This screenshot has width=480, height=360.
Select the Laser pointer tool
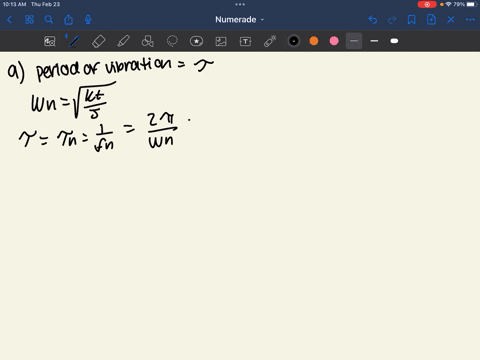(x=270, y=41)
